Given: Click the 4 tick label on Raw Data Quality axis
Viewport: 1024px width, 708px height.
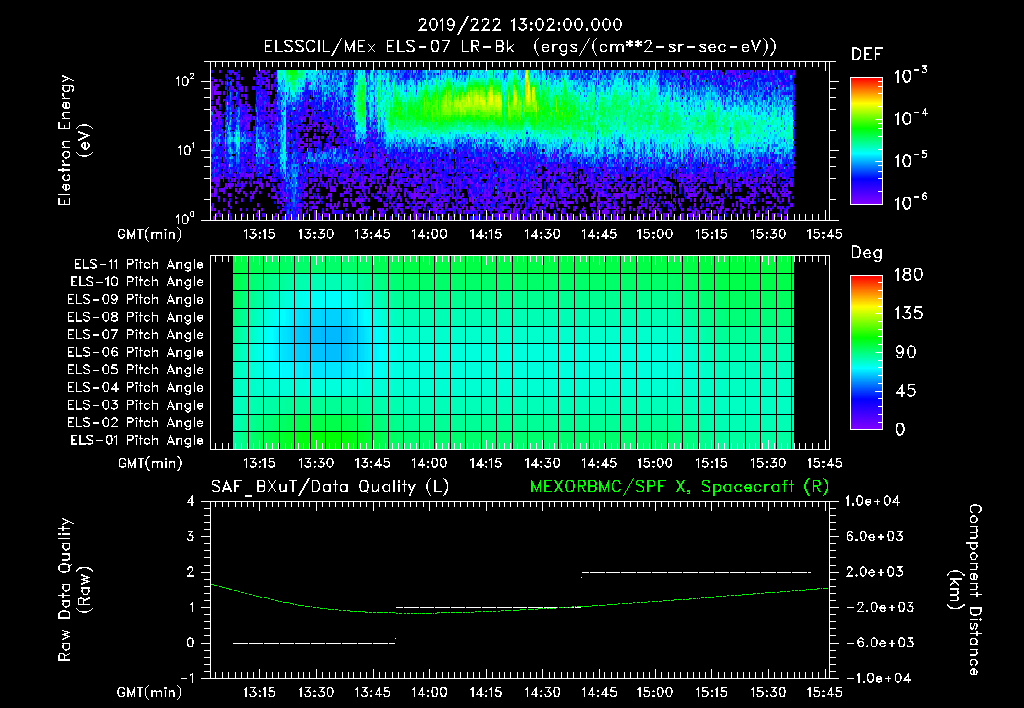Looking at the screenshot, I should 190,502.
